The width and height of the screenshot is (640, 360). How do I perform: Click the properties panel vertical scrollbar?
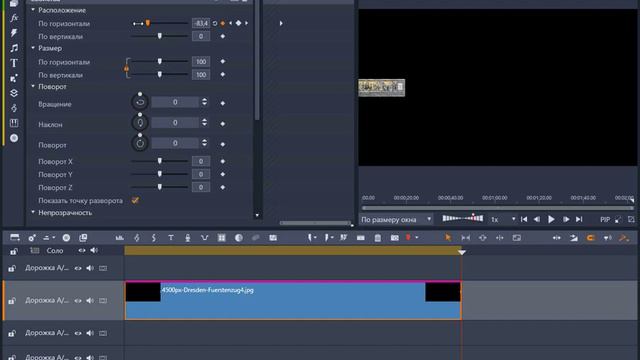pyautogui.click(x=257, y=60)
